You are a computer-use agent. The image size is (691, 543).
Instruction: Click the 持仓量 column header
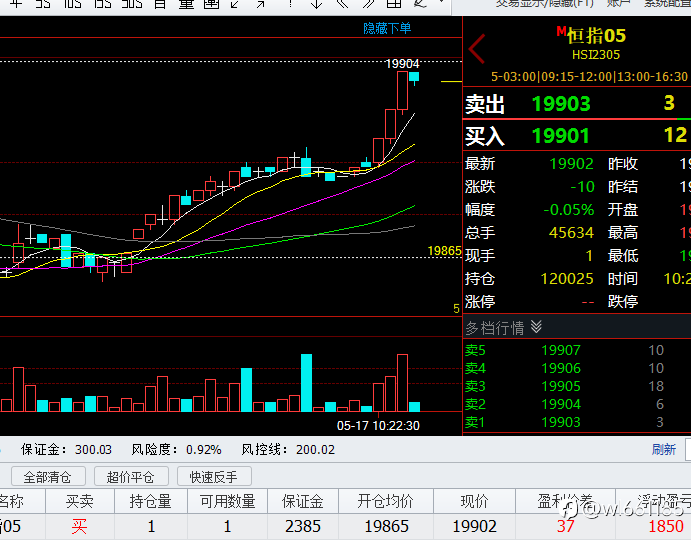(151, 501)
